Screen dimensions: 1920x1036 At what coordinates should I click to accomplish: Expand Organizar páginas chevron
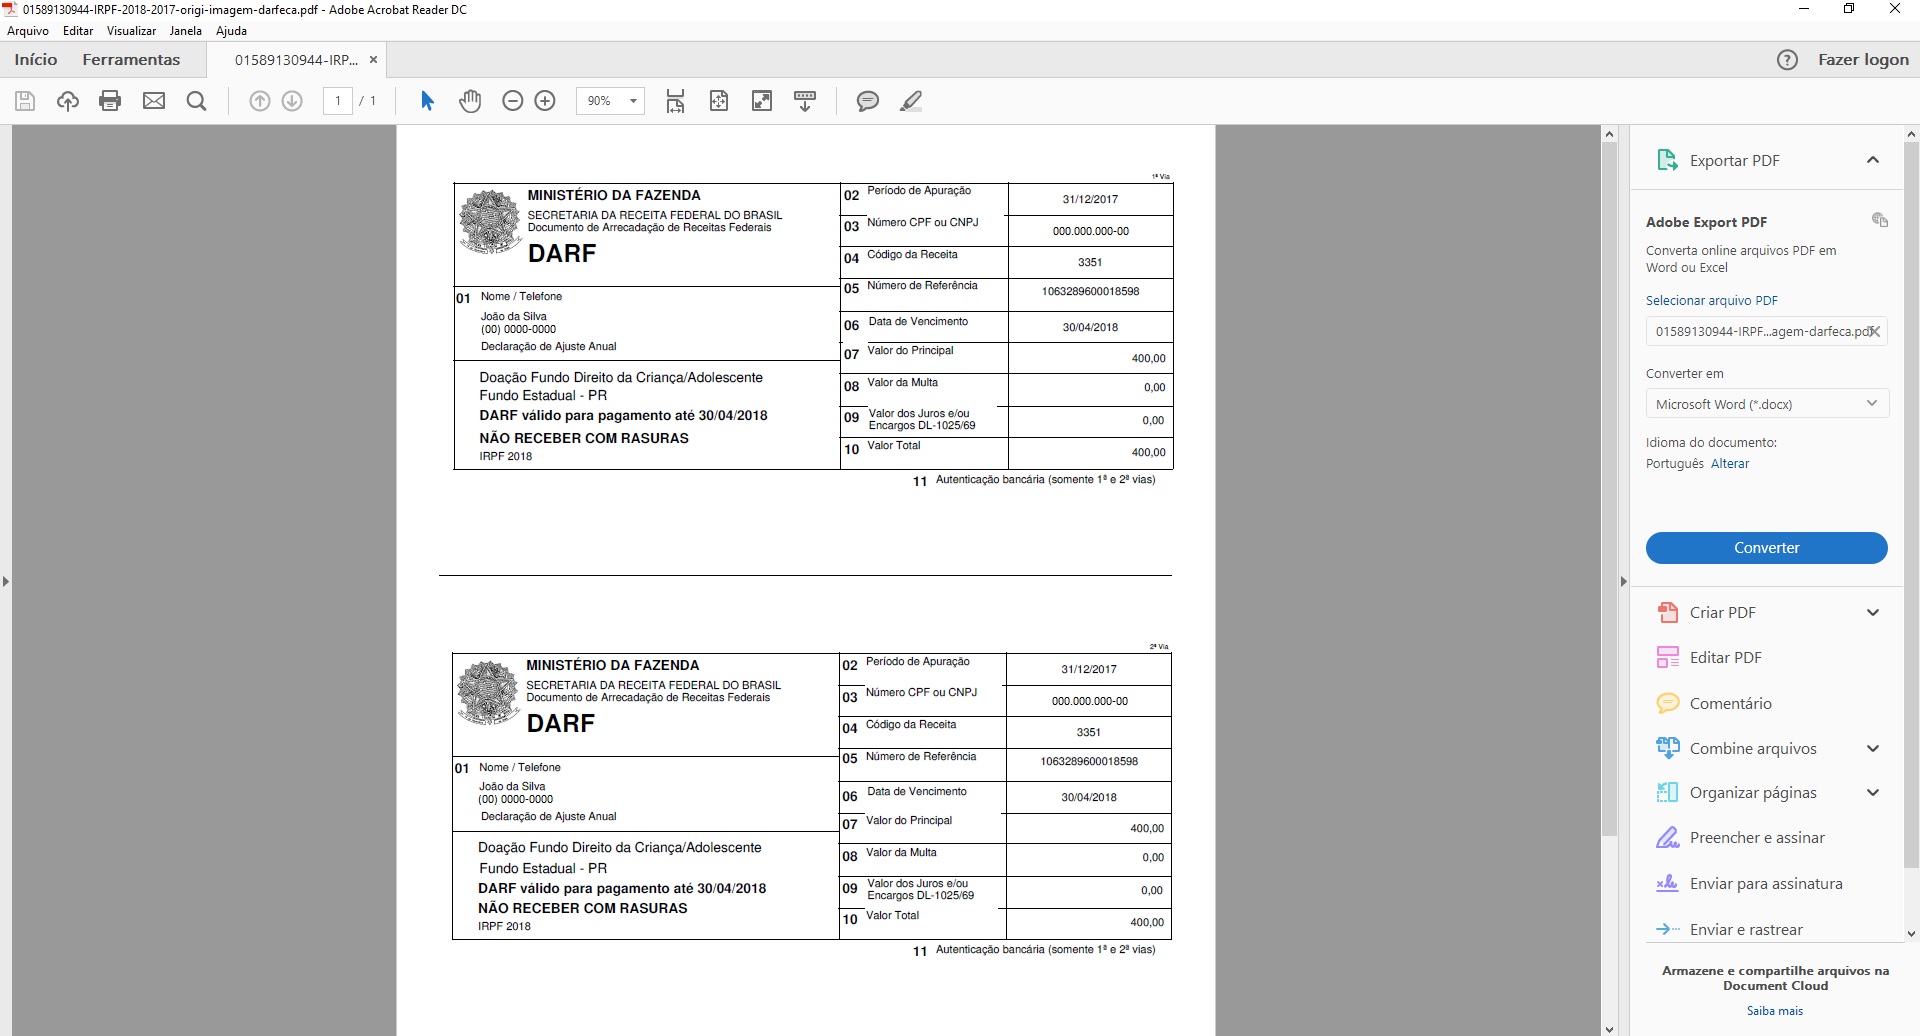click(1873, 793)
